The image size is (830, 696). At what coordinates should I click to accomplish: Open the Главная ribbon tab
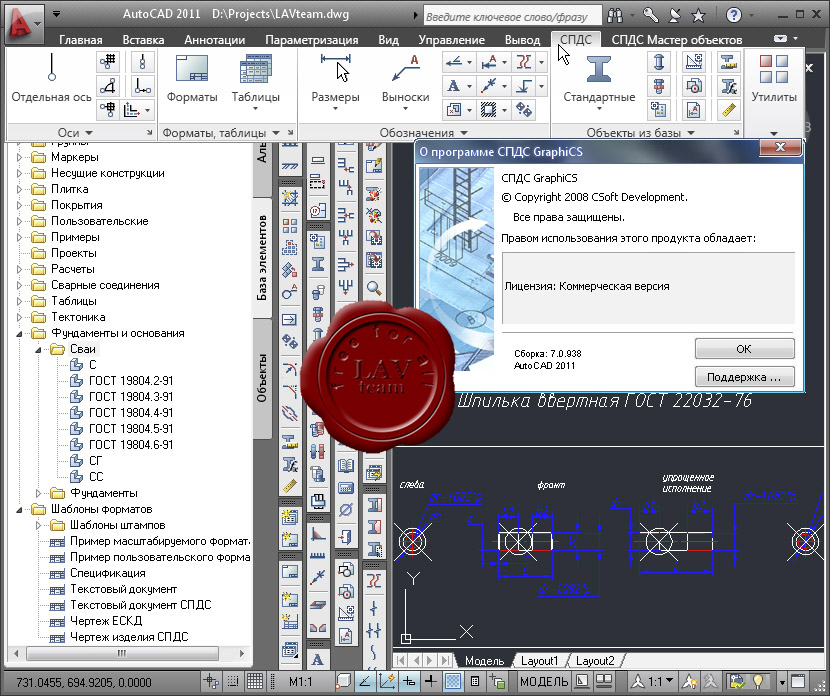point(80,40)
